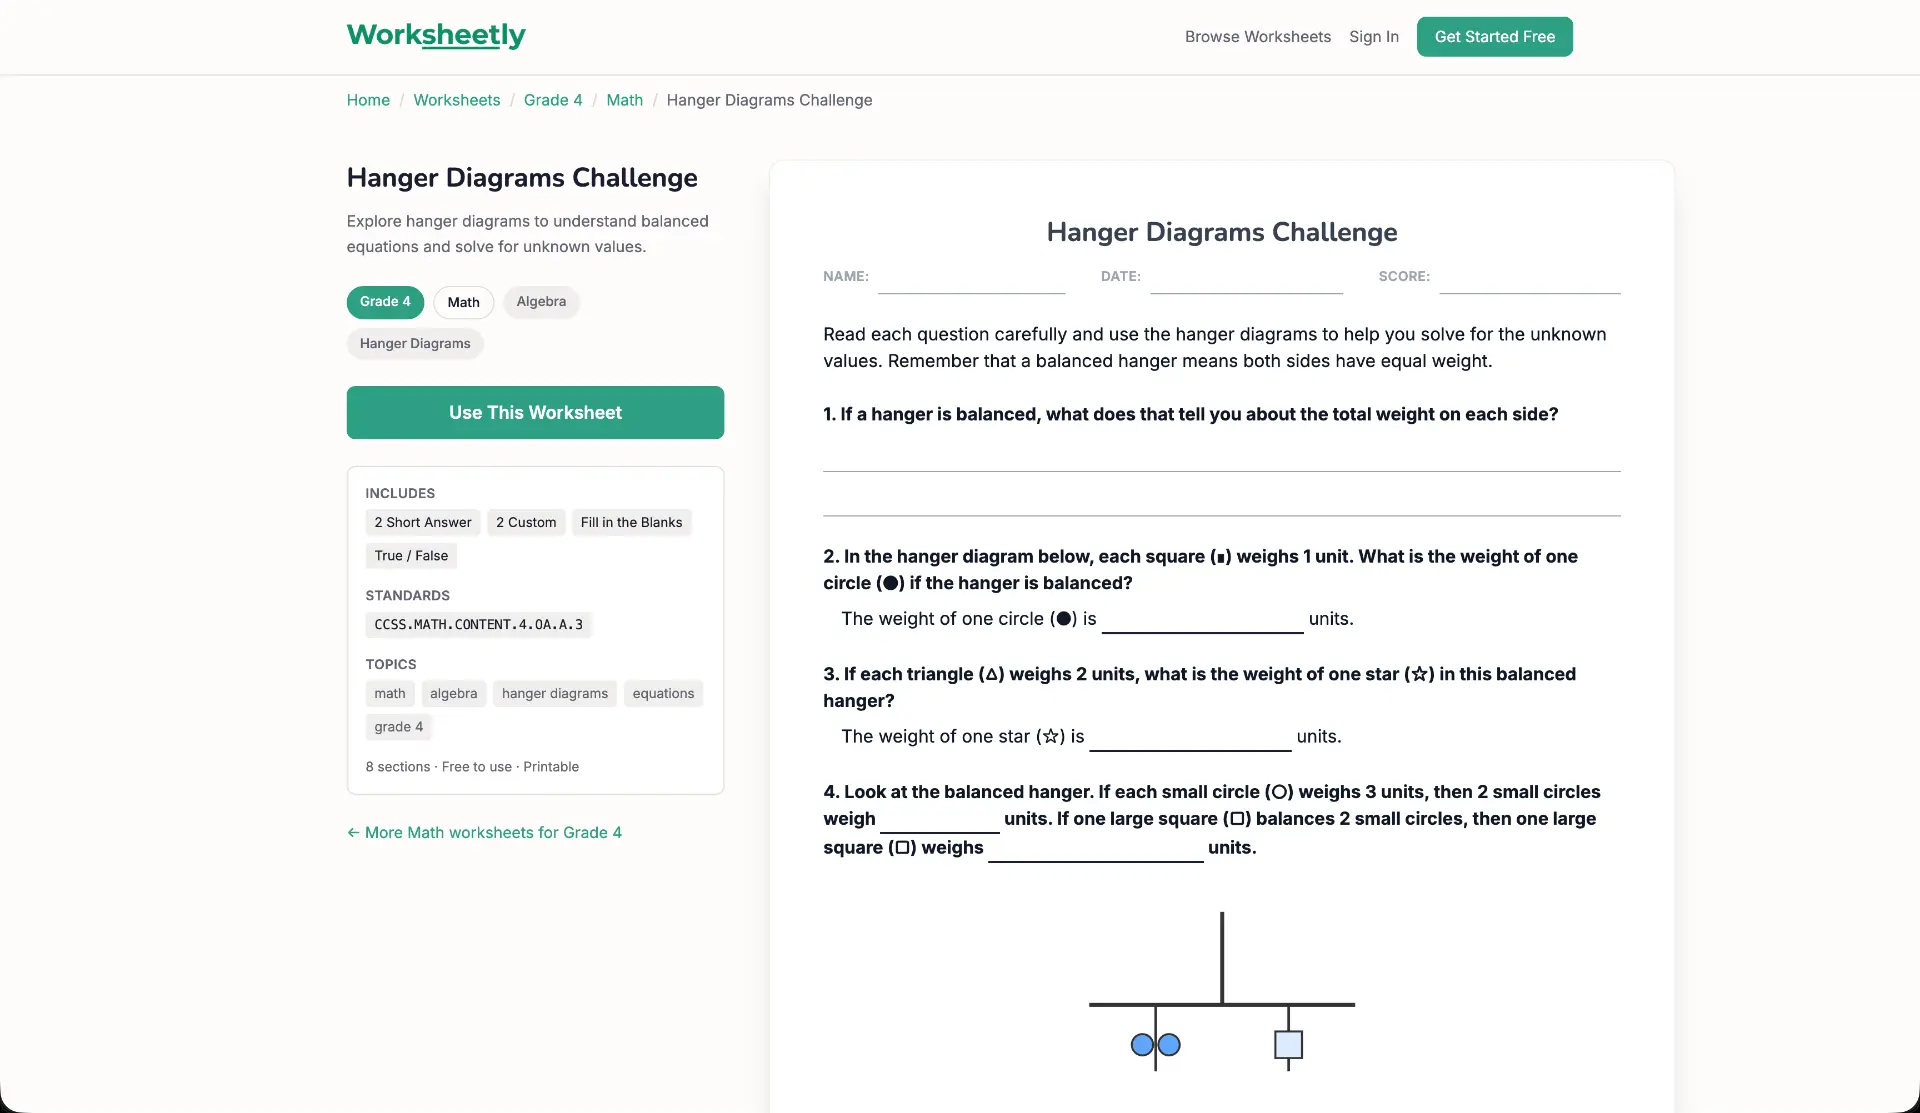Image resolution: width=1920 pixels, height=1113 pixels.
Task: Click the blue circles on the hanger diagram
Action: click(x=1155, y=1045)
